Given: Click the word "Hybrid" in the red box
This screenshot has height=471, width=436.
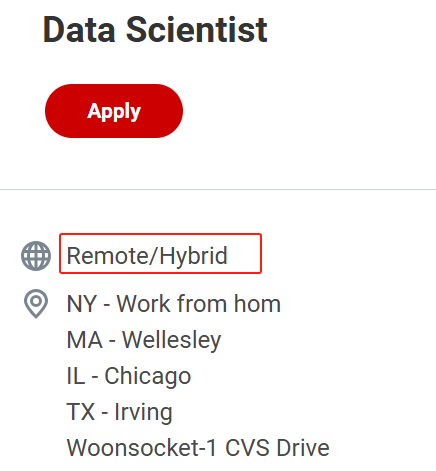Looking at the screenshot, I should [x=194, y=256].
